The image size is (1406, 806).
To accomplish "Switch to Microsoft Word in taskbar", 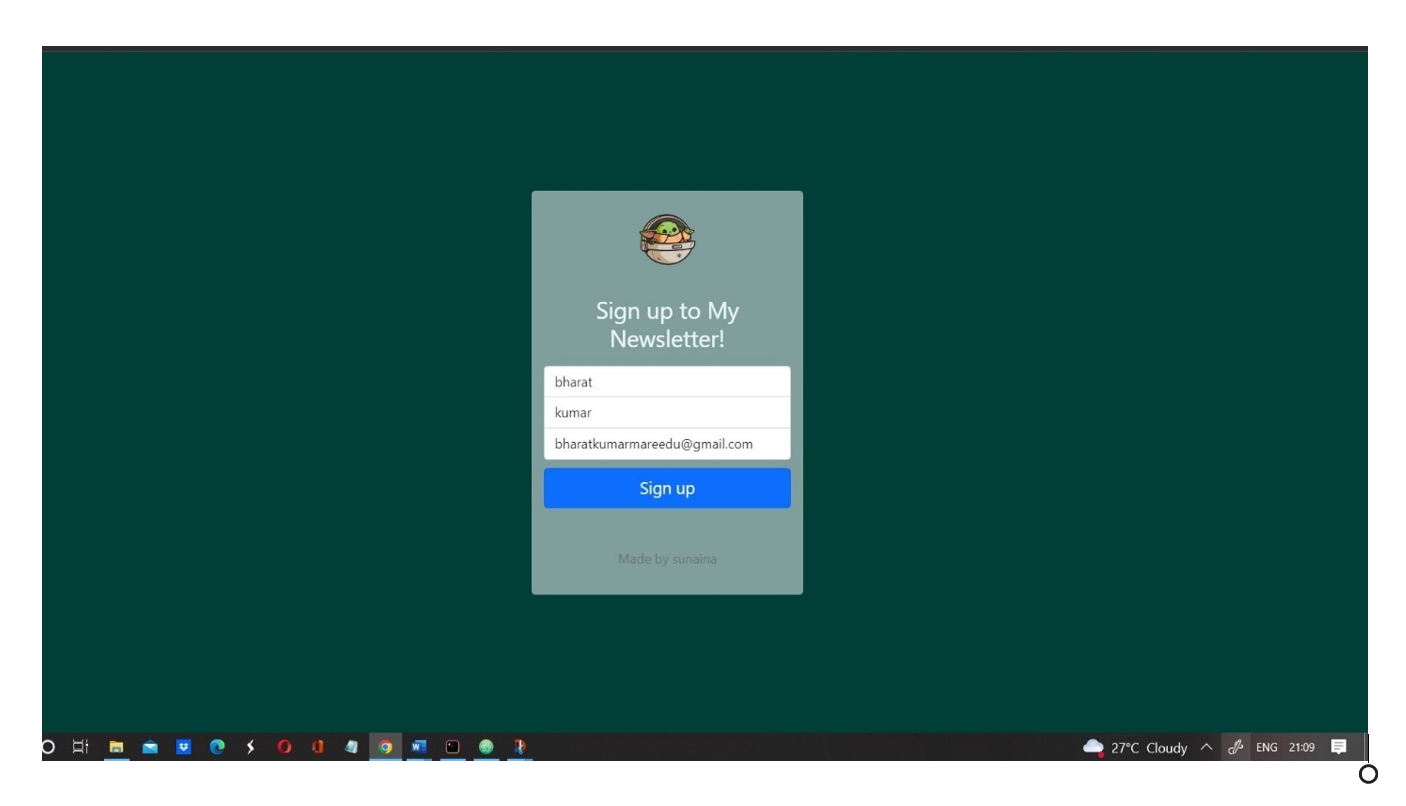I will coord(419,747).
